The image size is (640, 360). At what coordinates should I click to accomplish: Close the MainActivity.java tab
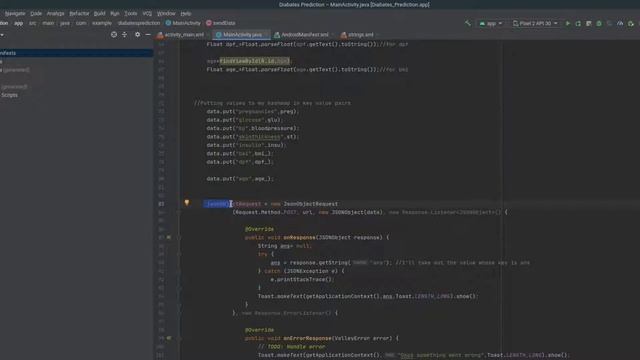coord(267,35)
